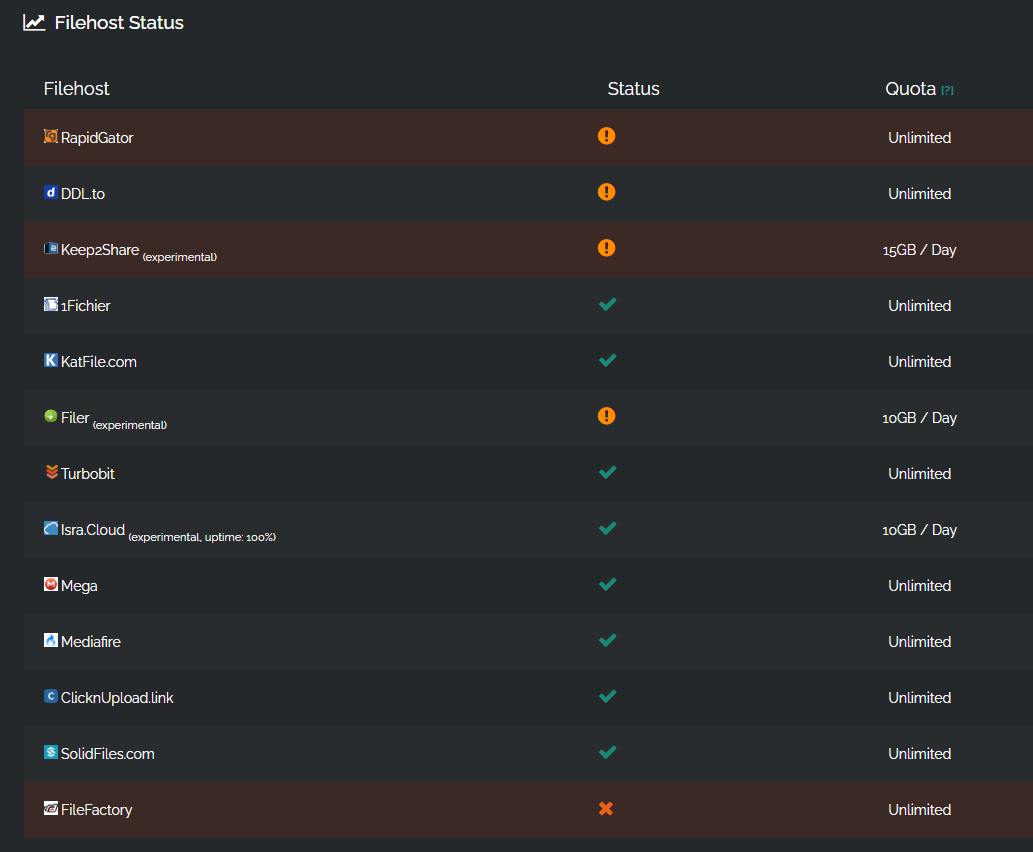Select the Keep2Share filehost name
Image resolution: width=1033 pixels, height=852 pixels.
(x=100, y=250)
